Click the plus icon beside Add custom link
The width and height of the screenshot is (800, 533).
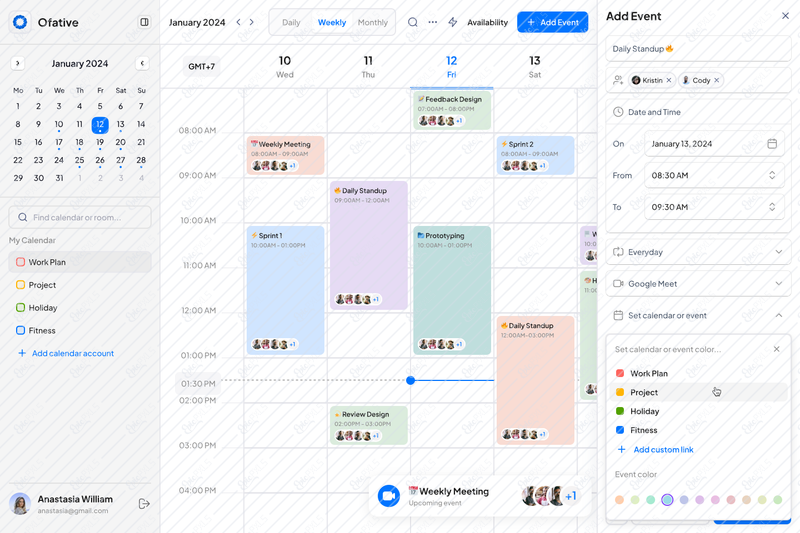click(621, 449)
